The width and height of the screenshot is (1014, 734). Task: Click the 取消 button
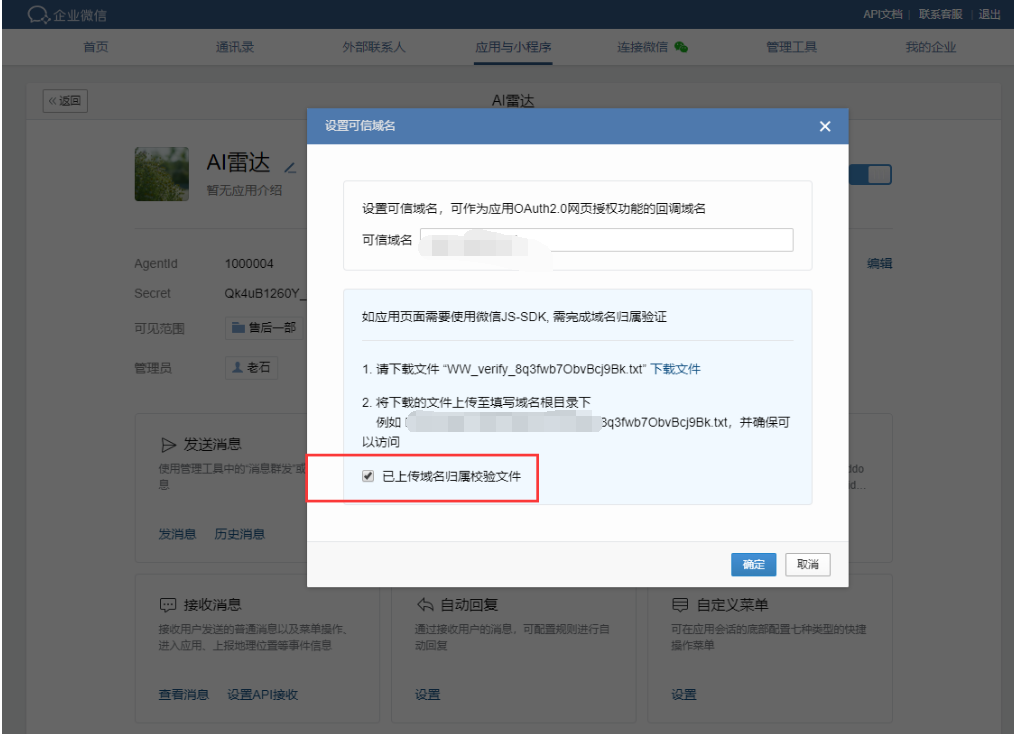808,565
